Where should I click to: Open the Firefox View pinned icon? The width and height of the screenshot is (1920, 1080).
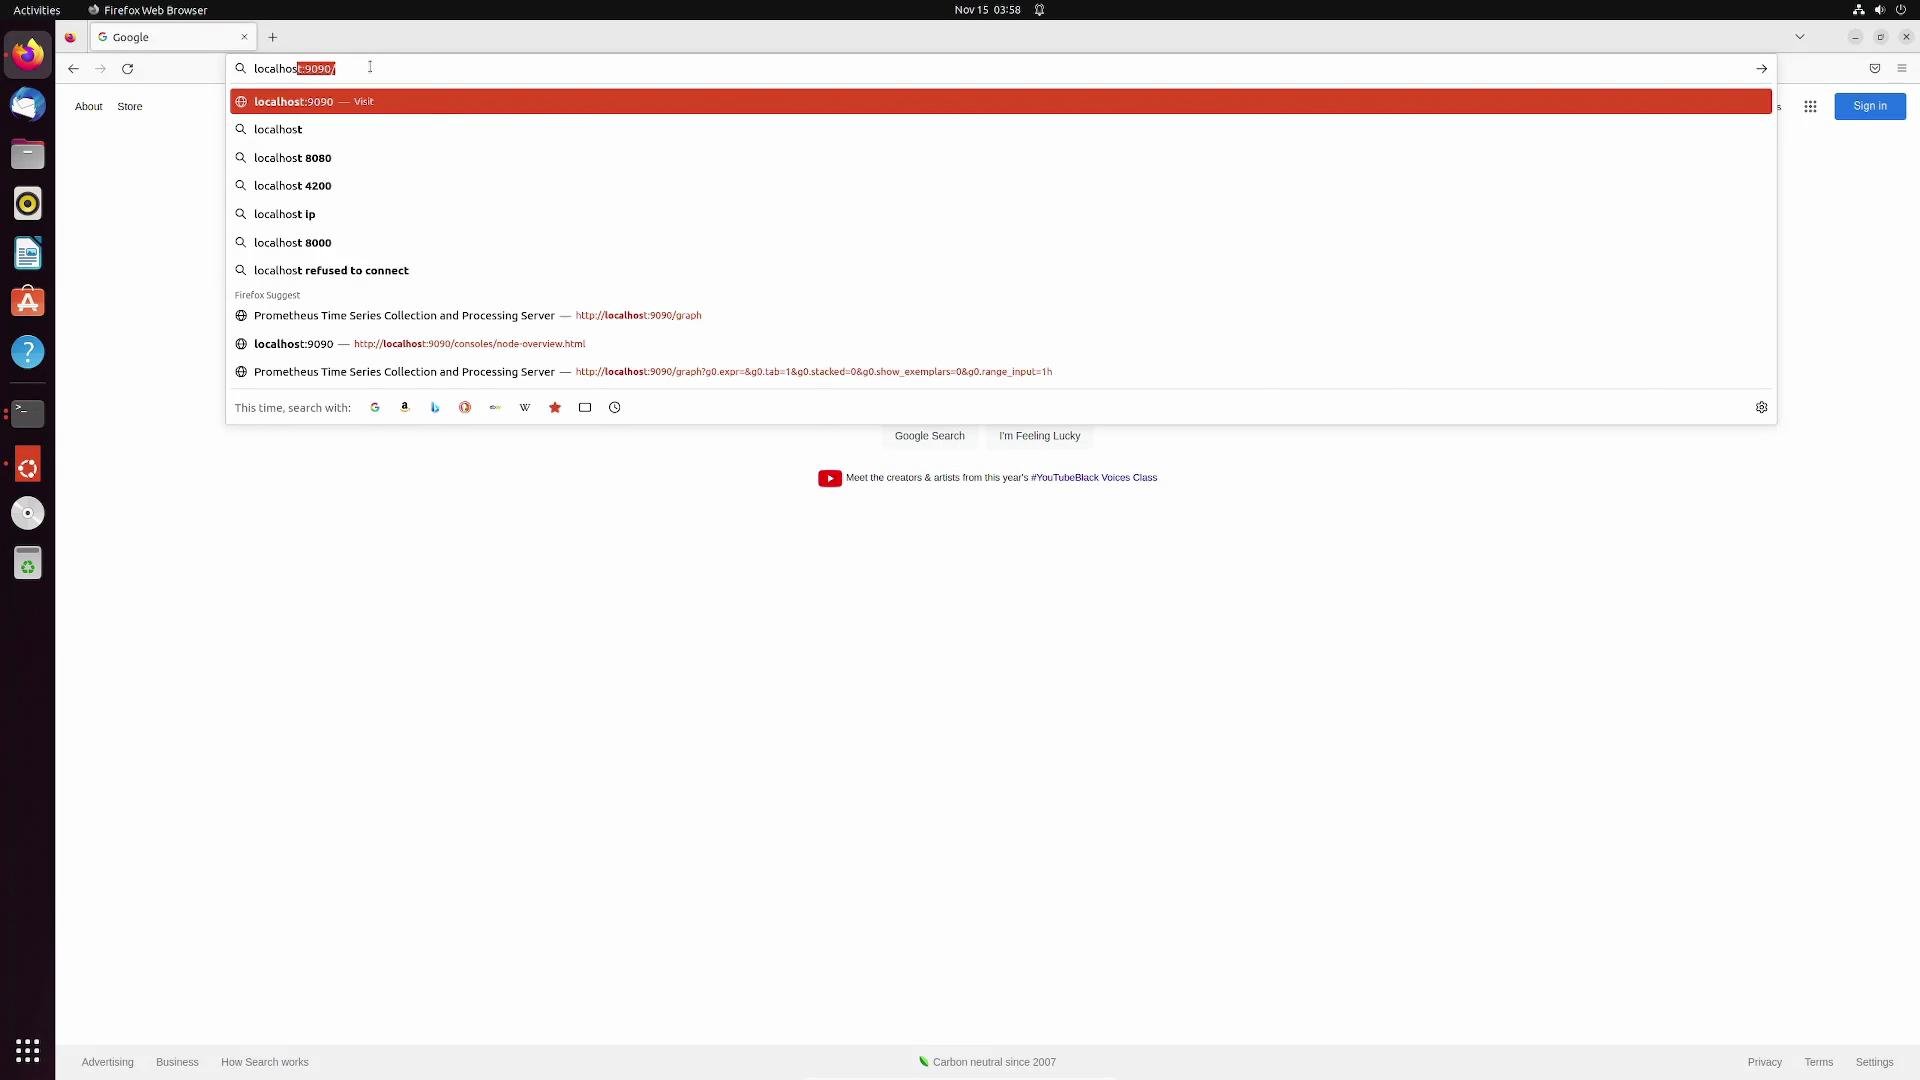click(x=70, y=37)
